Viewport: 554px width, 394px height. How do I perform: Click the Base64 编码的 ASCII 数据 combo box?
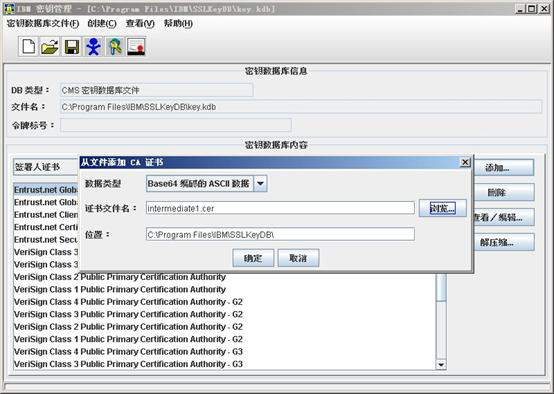pyautogui.click(x=206, y=184)
